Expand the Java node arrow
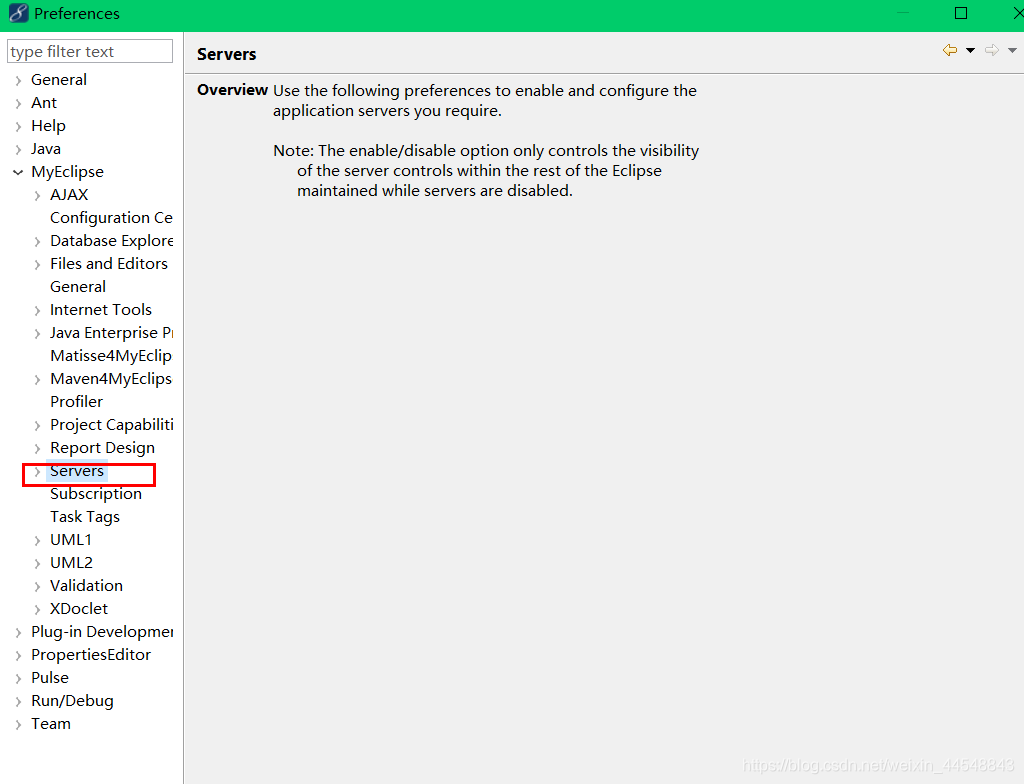The width and height of the screenshot is (1024, 784). point(18,150)
